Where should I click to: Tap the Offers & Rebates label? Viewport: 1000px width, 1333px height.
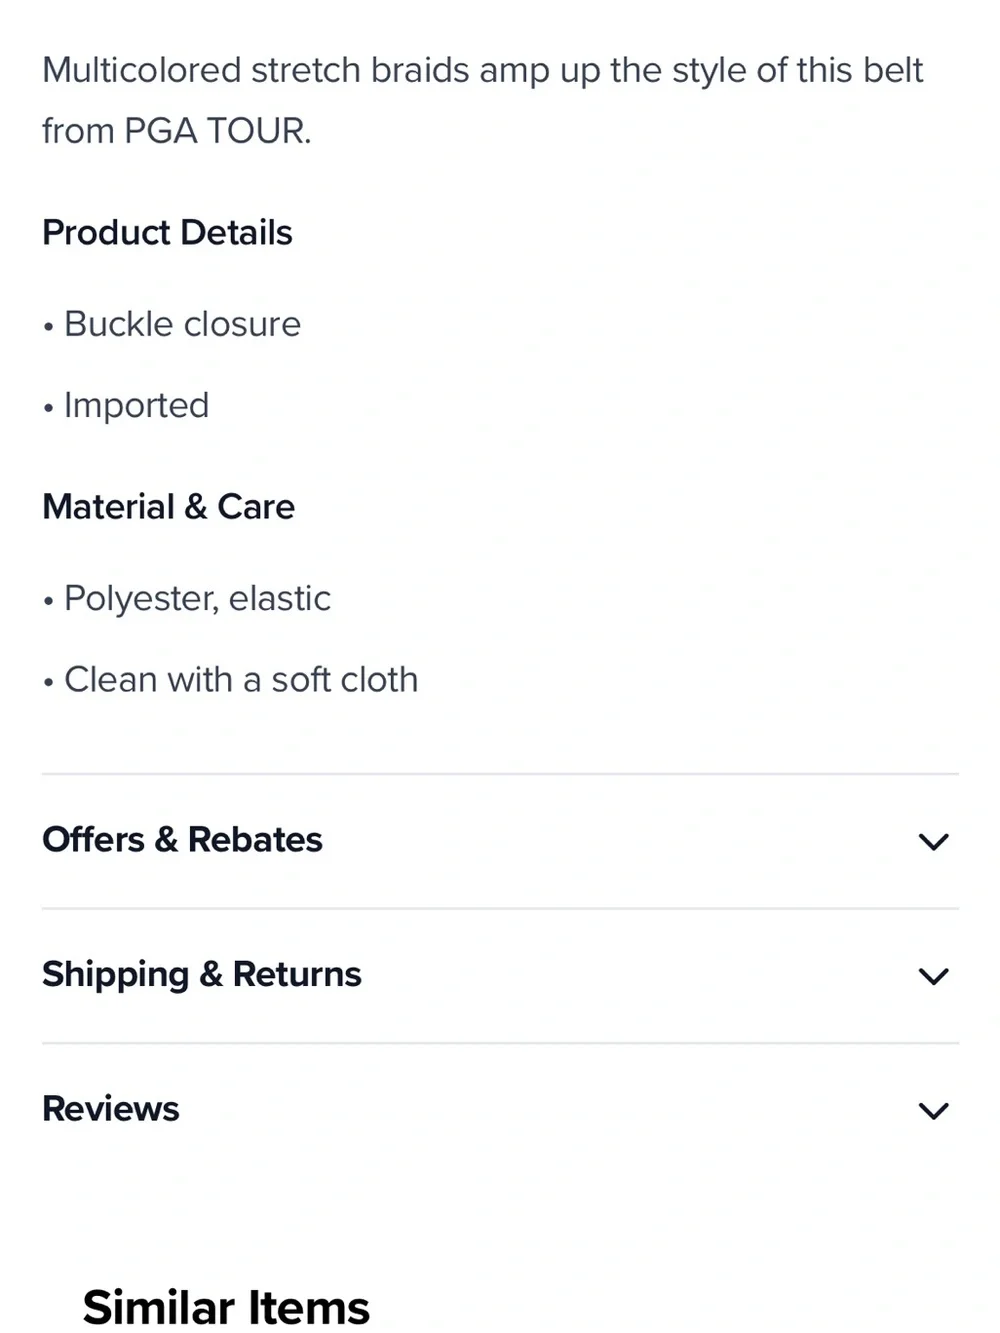[182, 840]
